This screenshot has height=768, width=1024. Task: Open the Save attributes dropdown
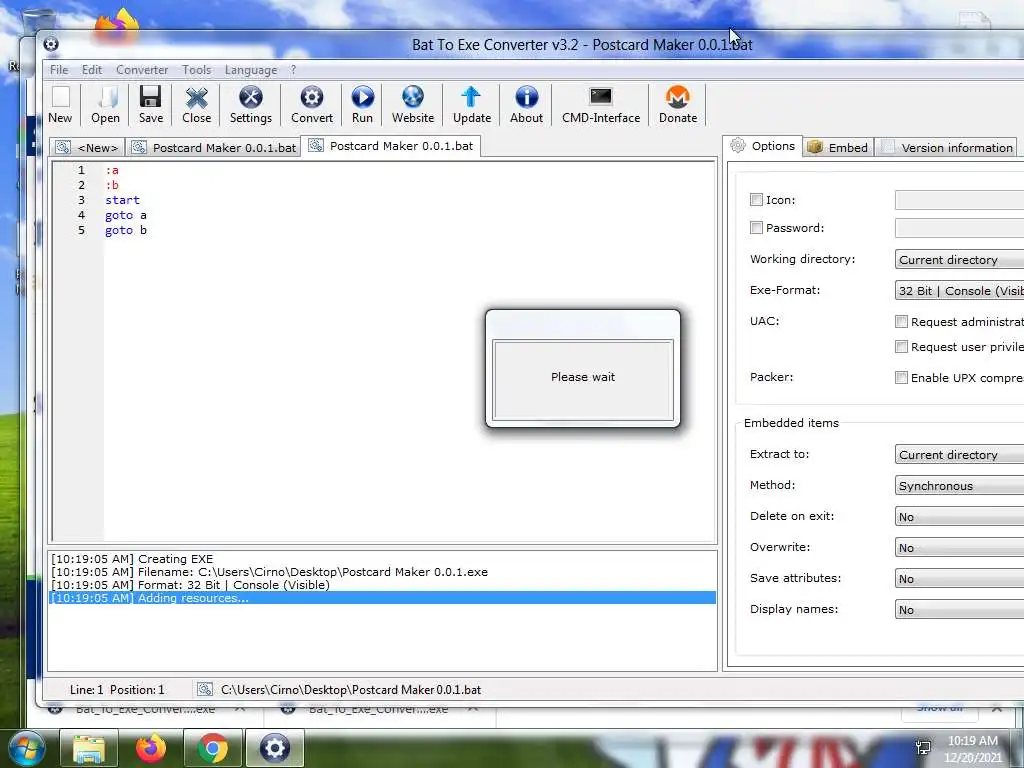pos(959,579)
